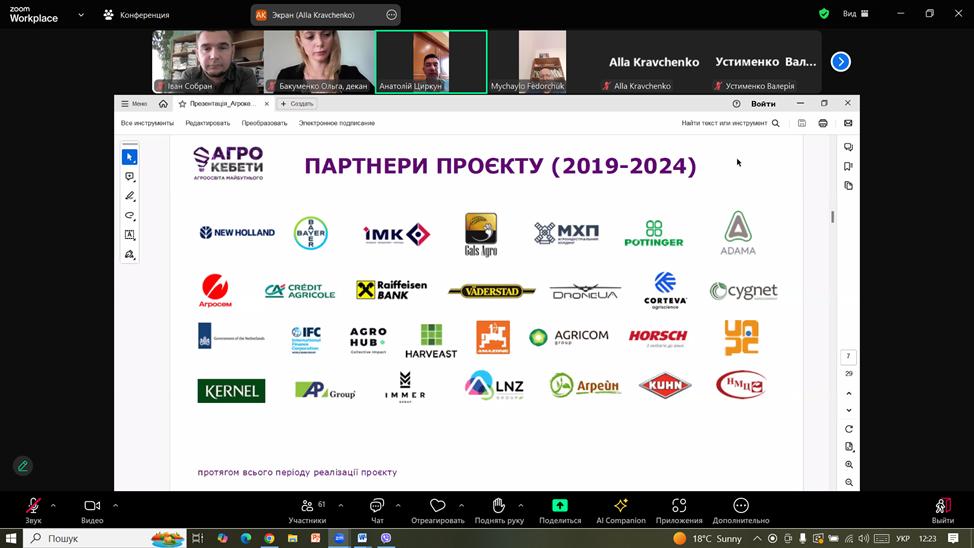Select the highlighter pen tool in Acrobat

click(x=130, y=196)
